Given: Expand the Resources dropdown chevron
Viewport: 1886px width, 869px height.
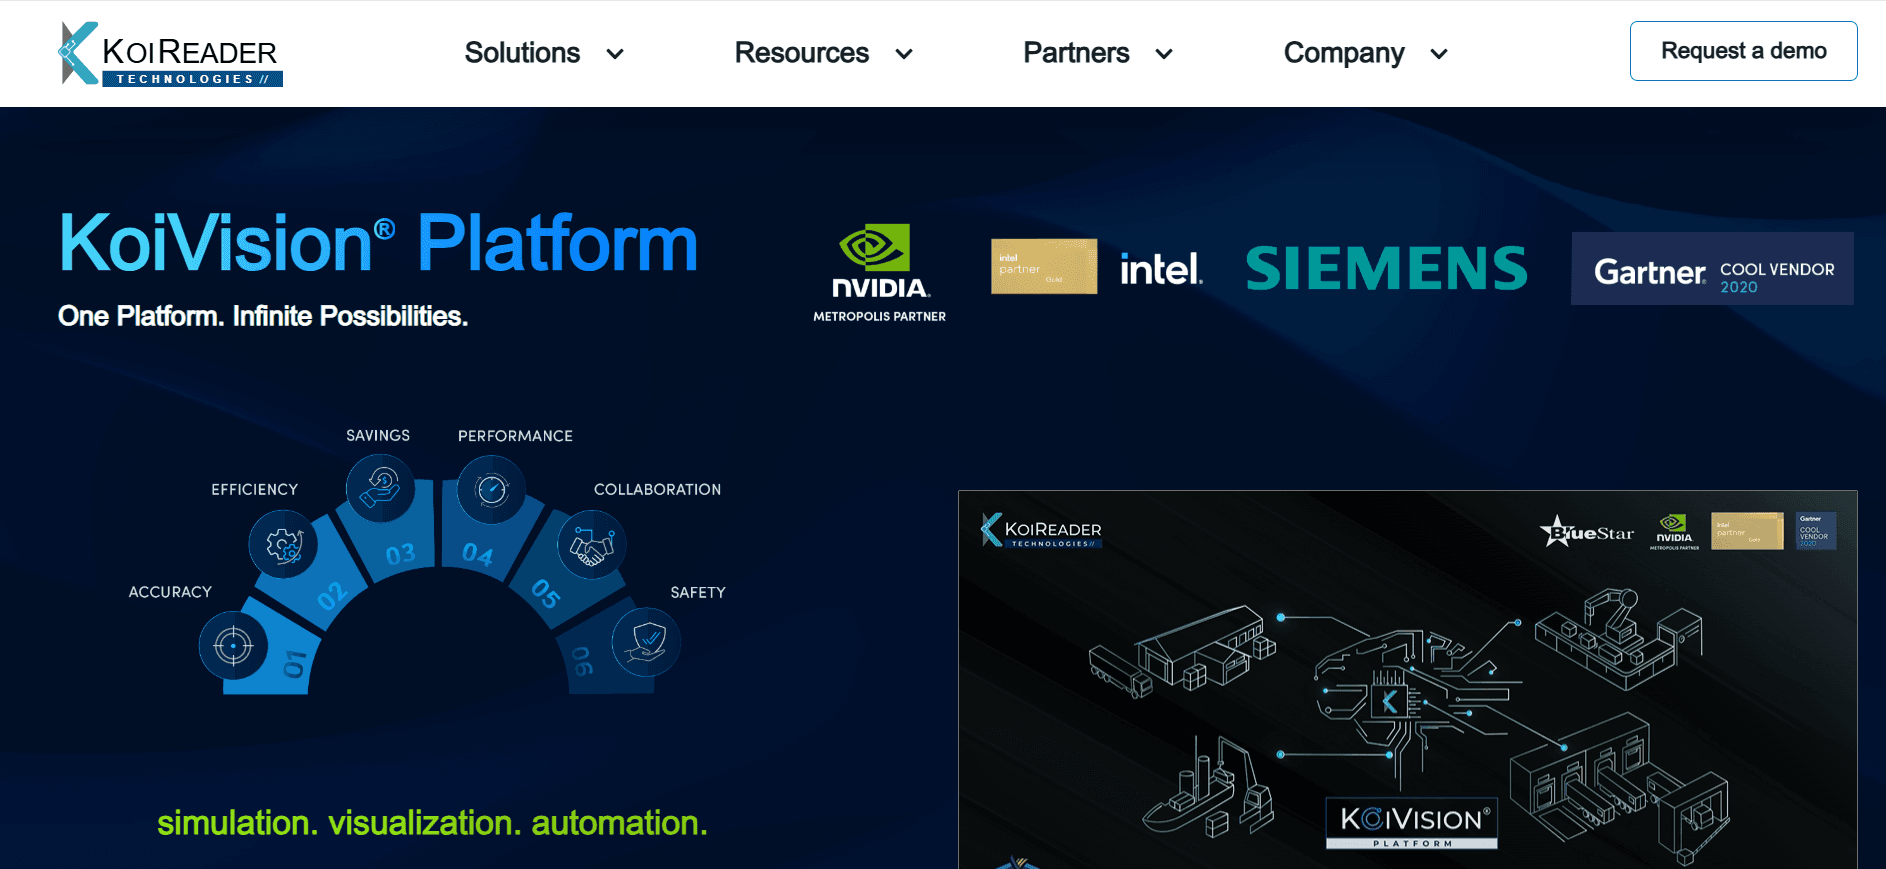Looking at the screenshot, I should 904,54.
